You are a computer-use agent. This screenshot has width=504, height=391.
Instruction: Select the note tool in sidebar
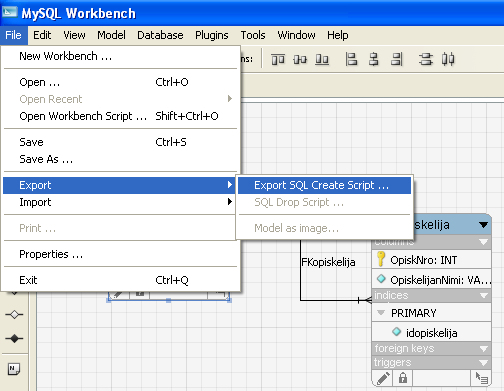[14, 369]
